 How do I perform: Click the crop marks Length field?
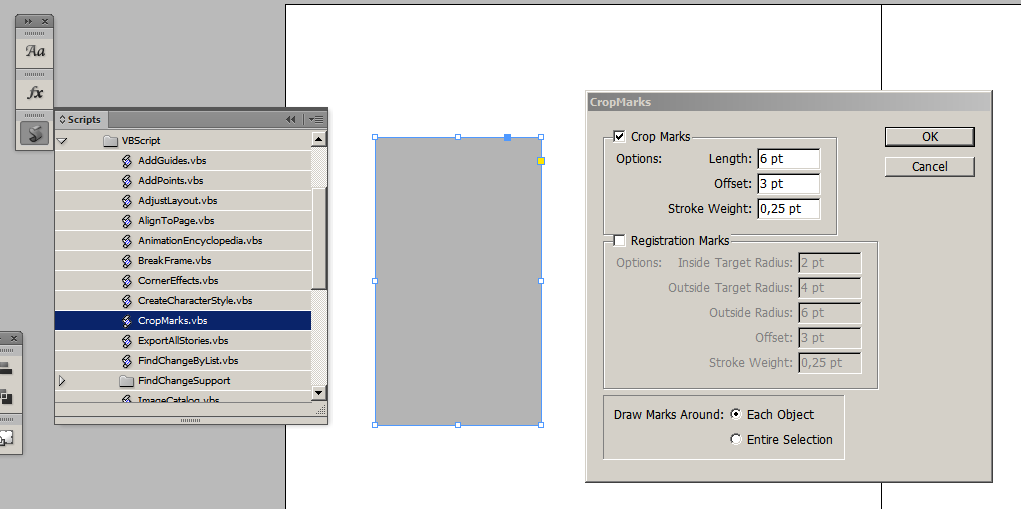(x=789, y=158)
